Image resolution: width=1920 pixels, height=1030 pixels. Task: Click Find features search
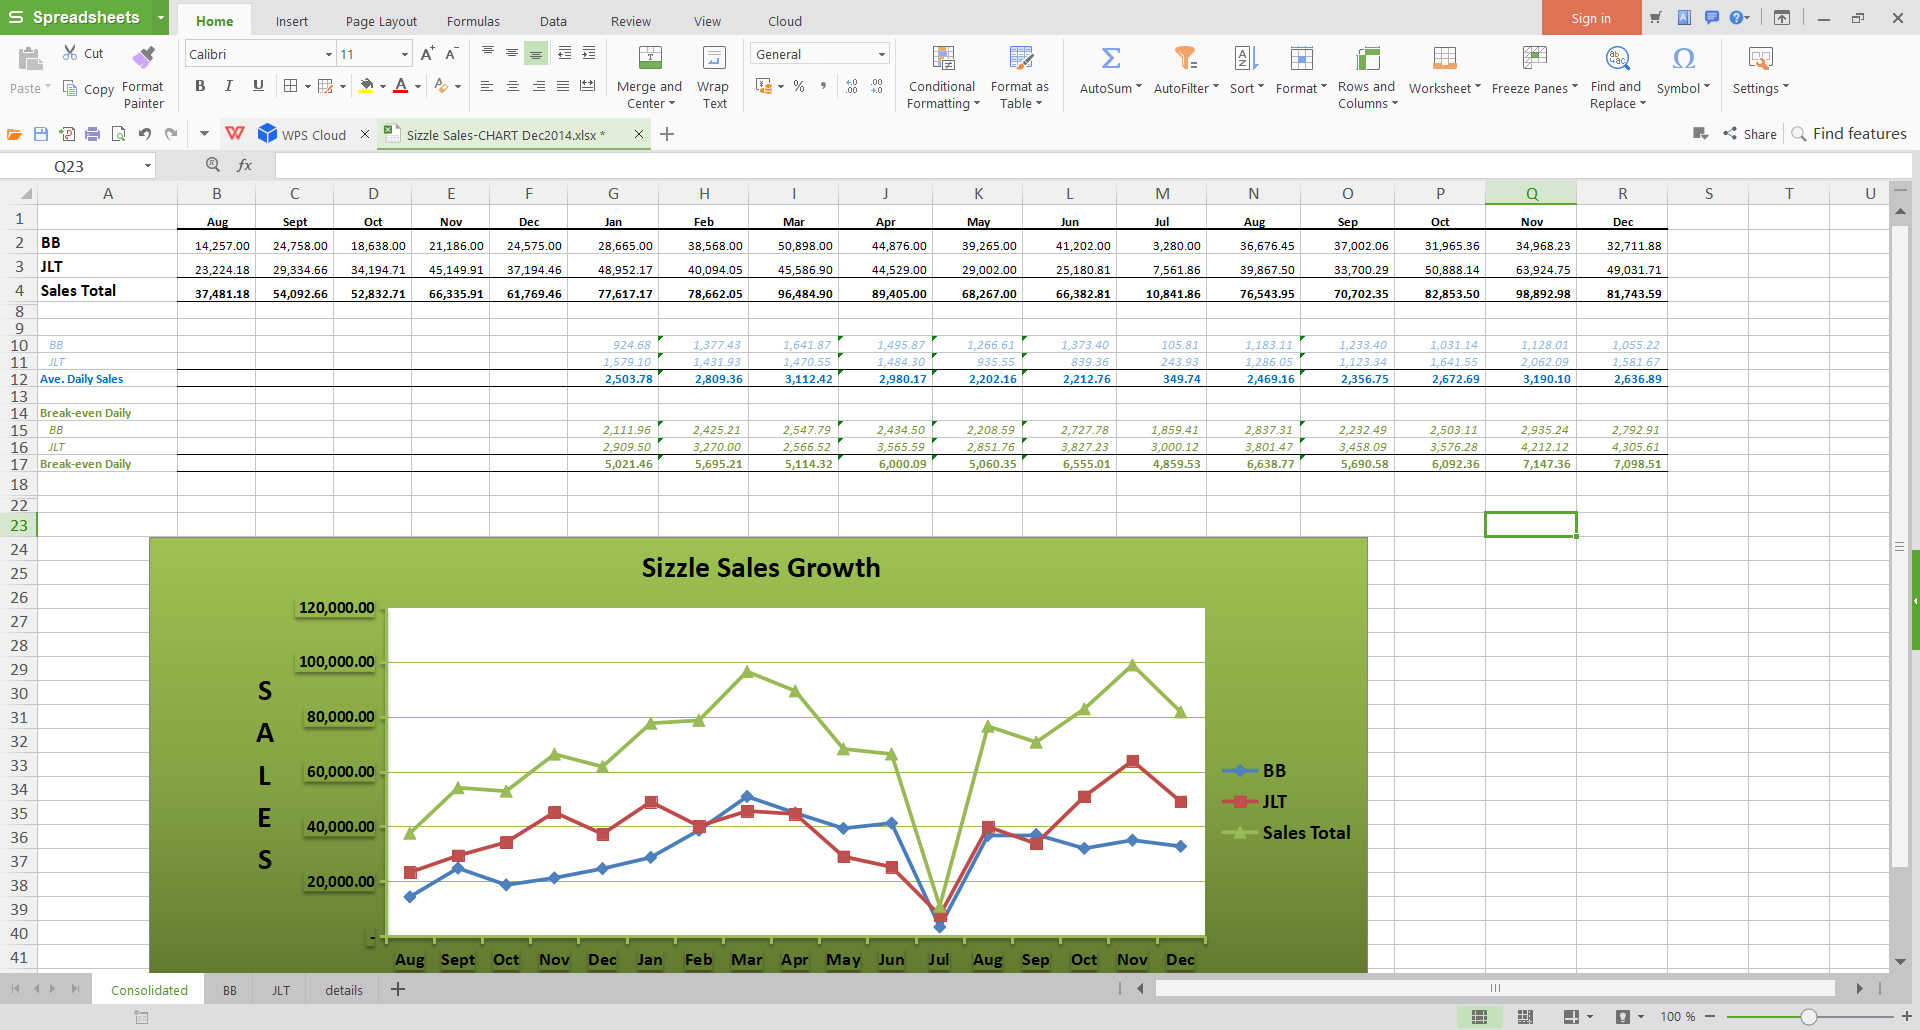click(1849, 134)
